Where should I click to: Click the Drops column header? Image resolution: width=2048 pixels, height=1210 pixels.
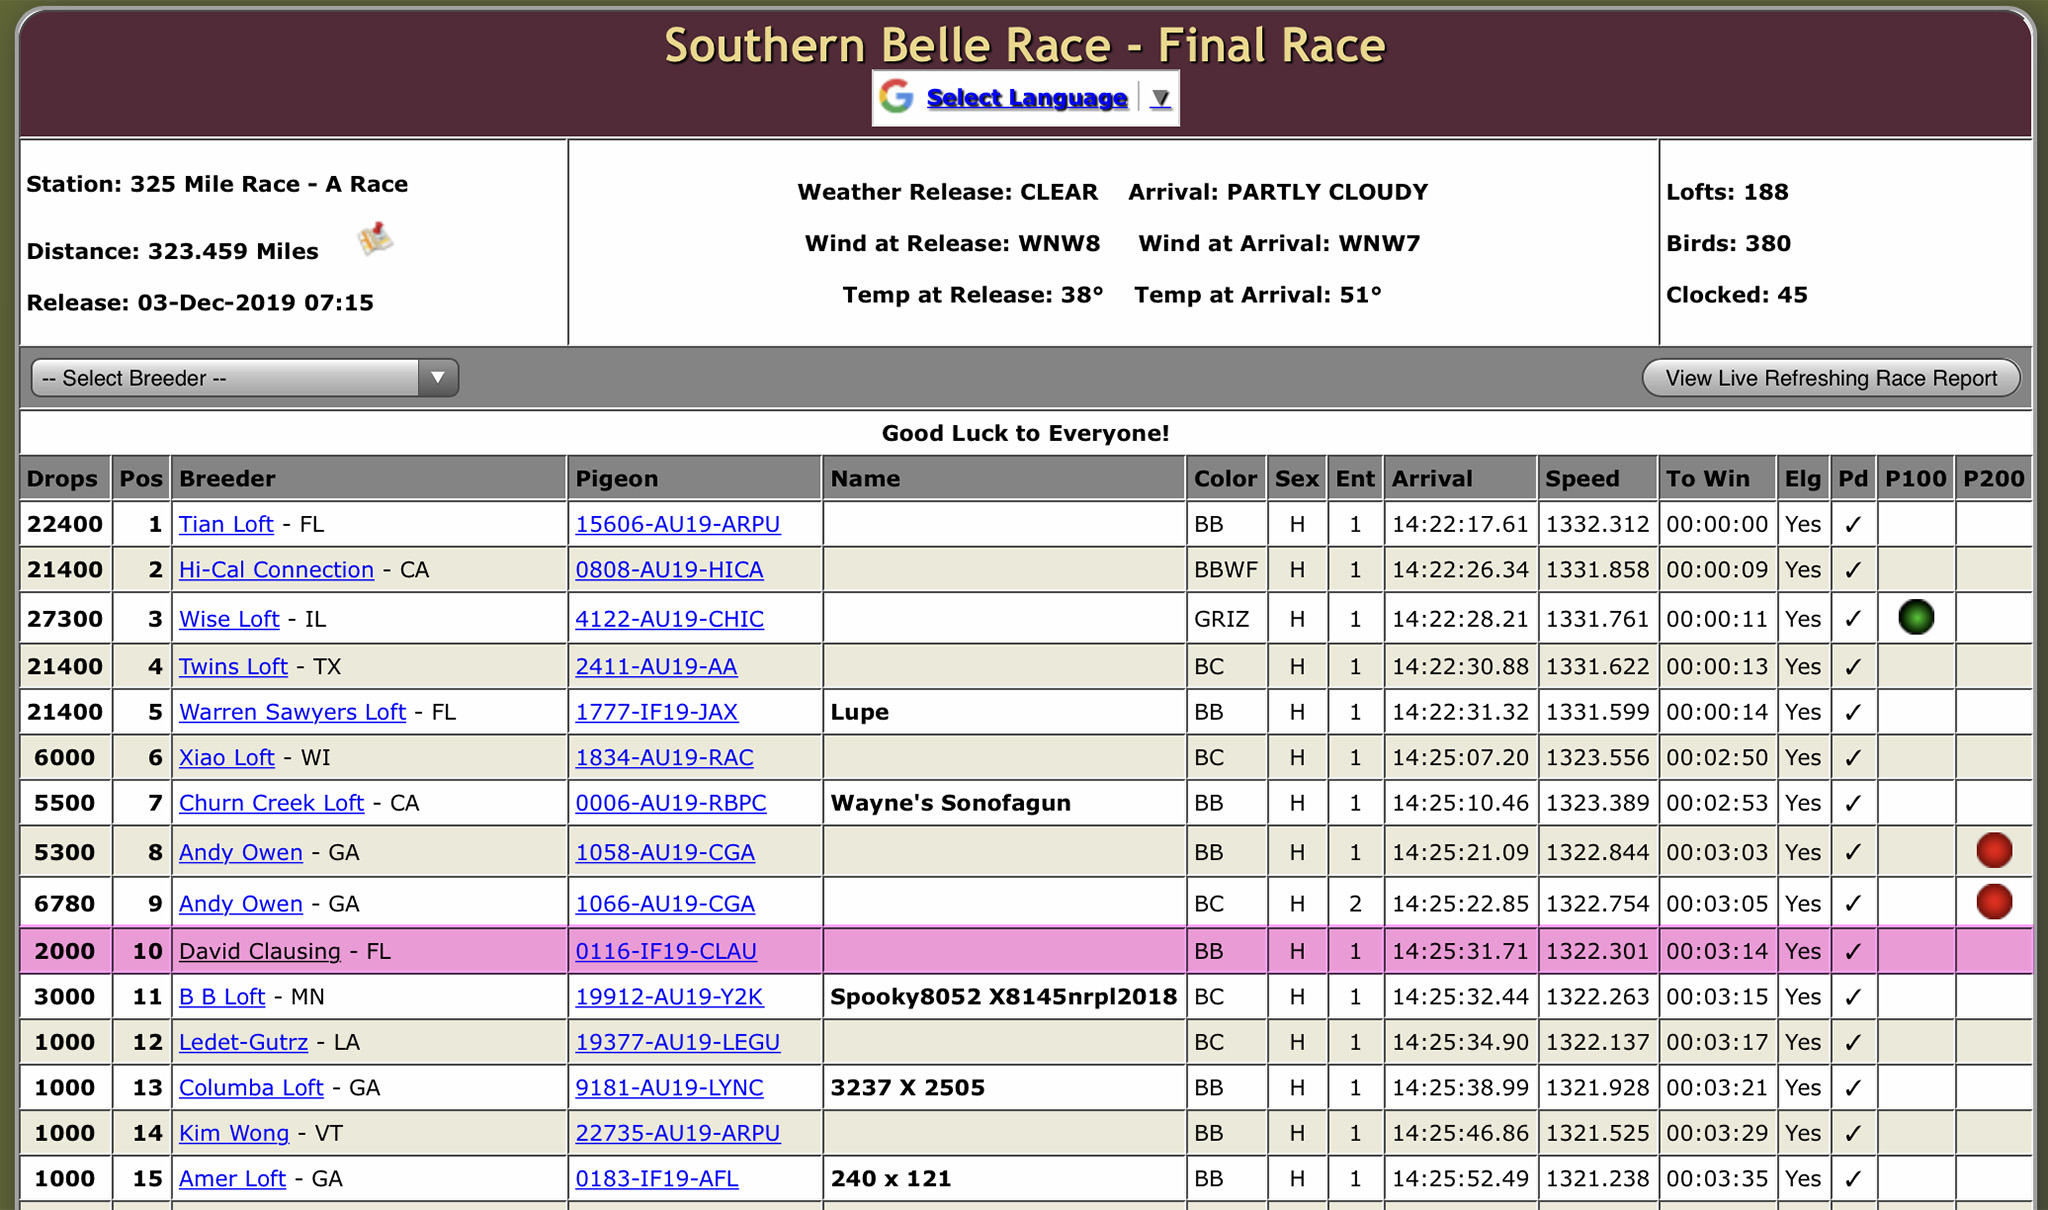click(x=62, y=479)
